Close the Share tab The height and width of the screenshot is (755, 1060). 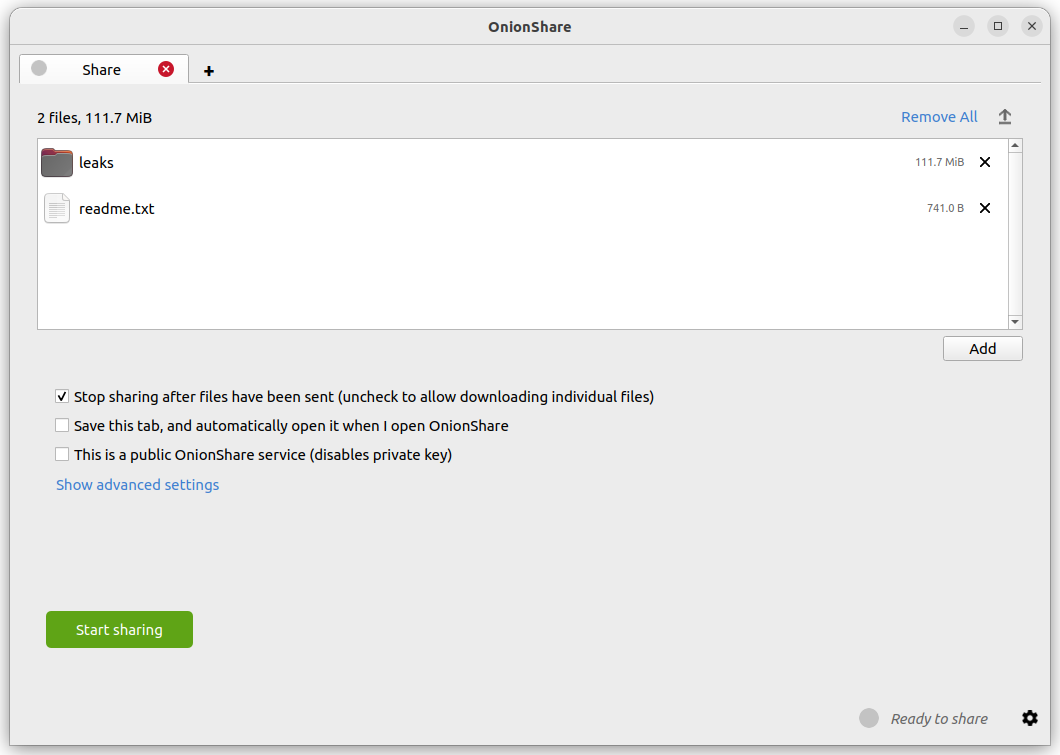[x=166, y=69]
